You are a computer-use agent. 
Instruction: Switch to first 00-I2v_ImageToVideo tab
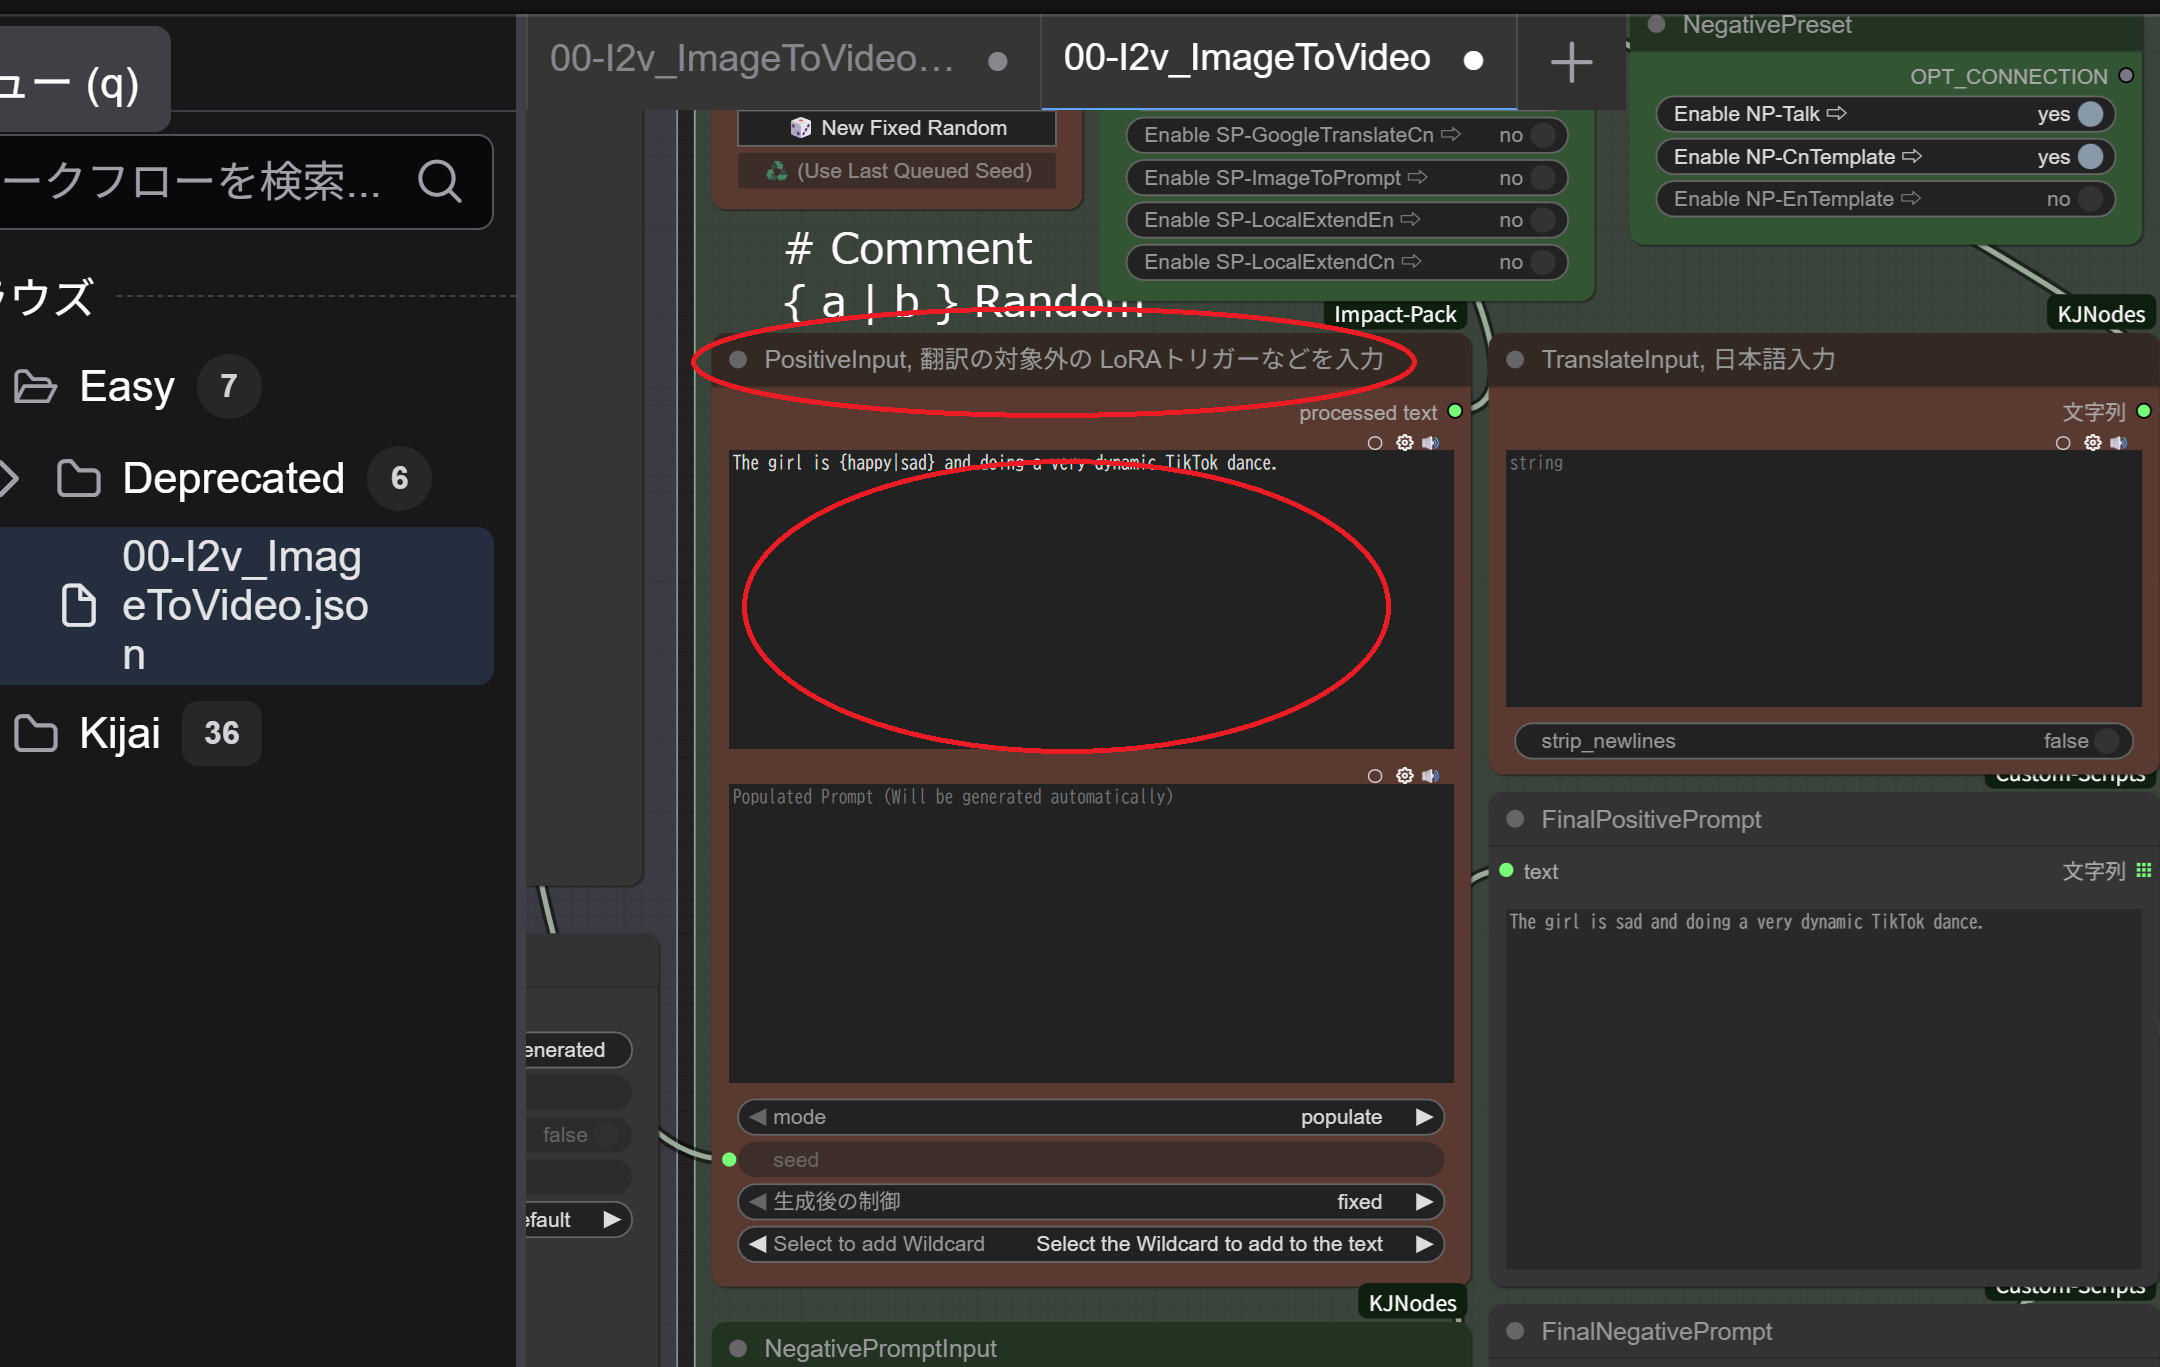click(x=752, y=60)
